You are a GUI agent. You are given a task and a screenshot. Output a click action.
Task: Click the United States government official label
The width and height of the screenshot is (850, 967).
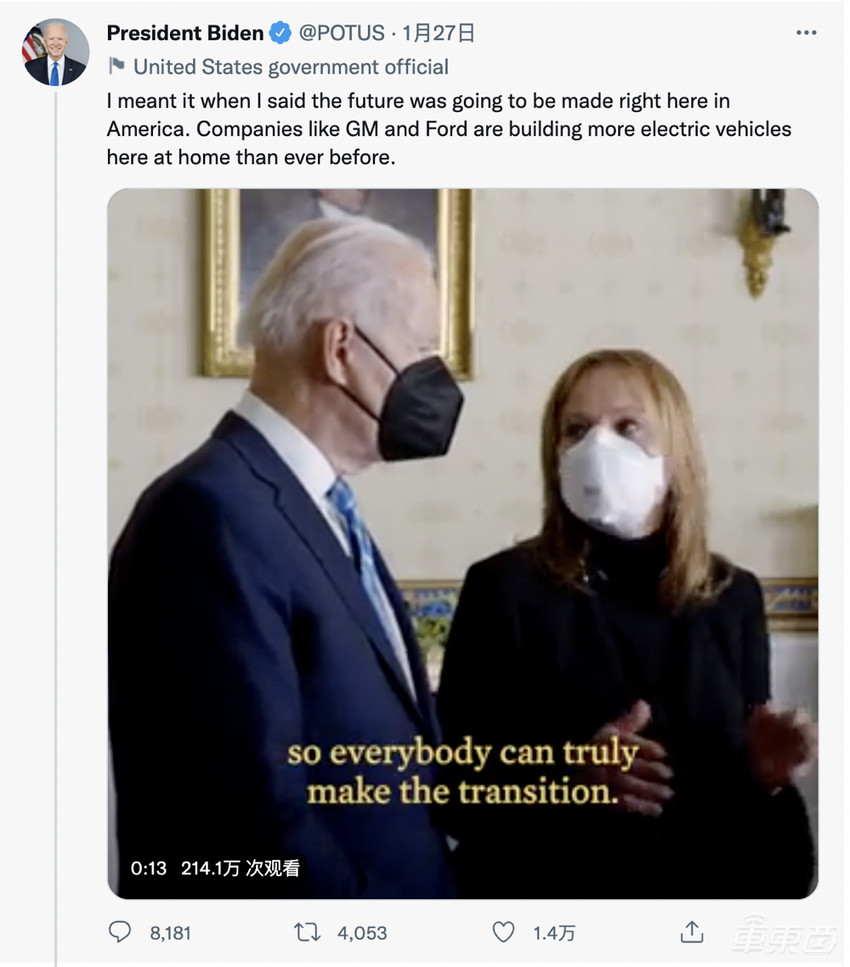291,67
